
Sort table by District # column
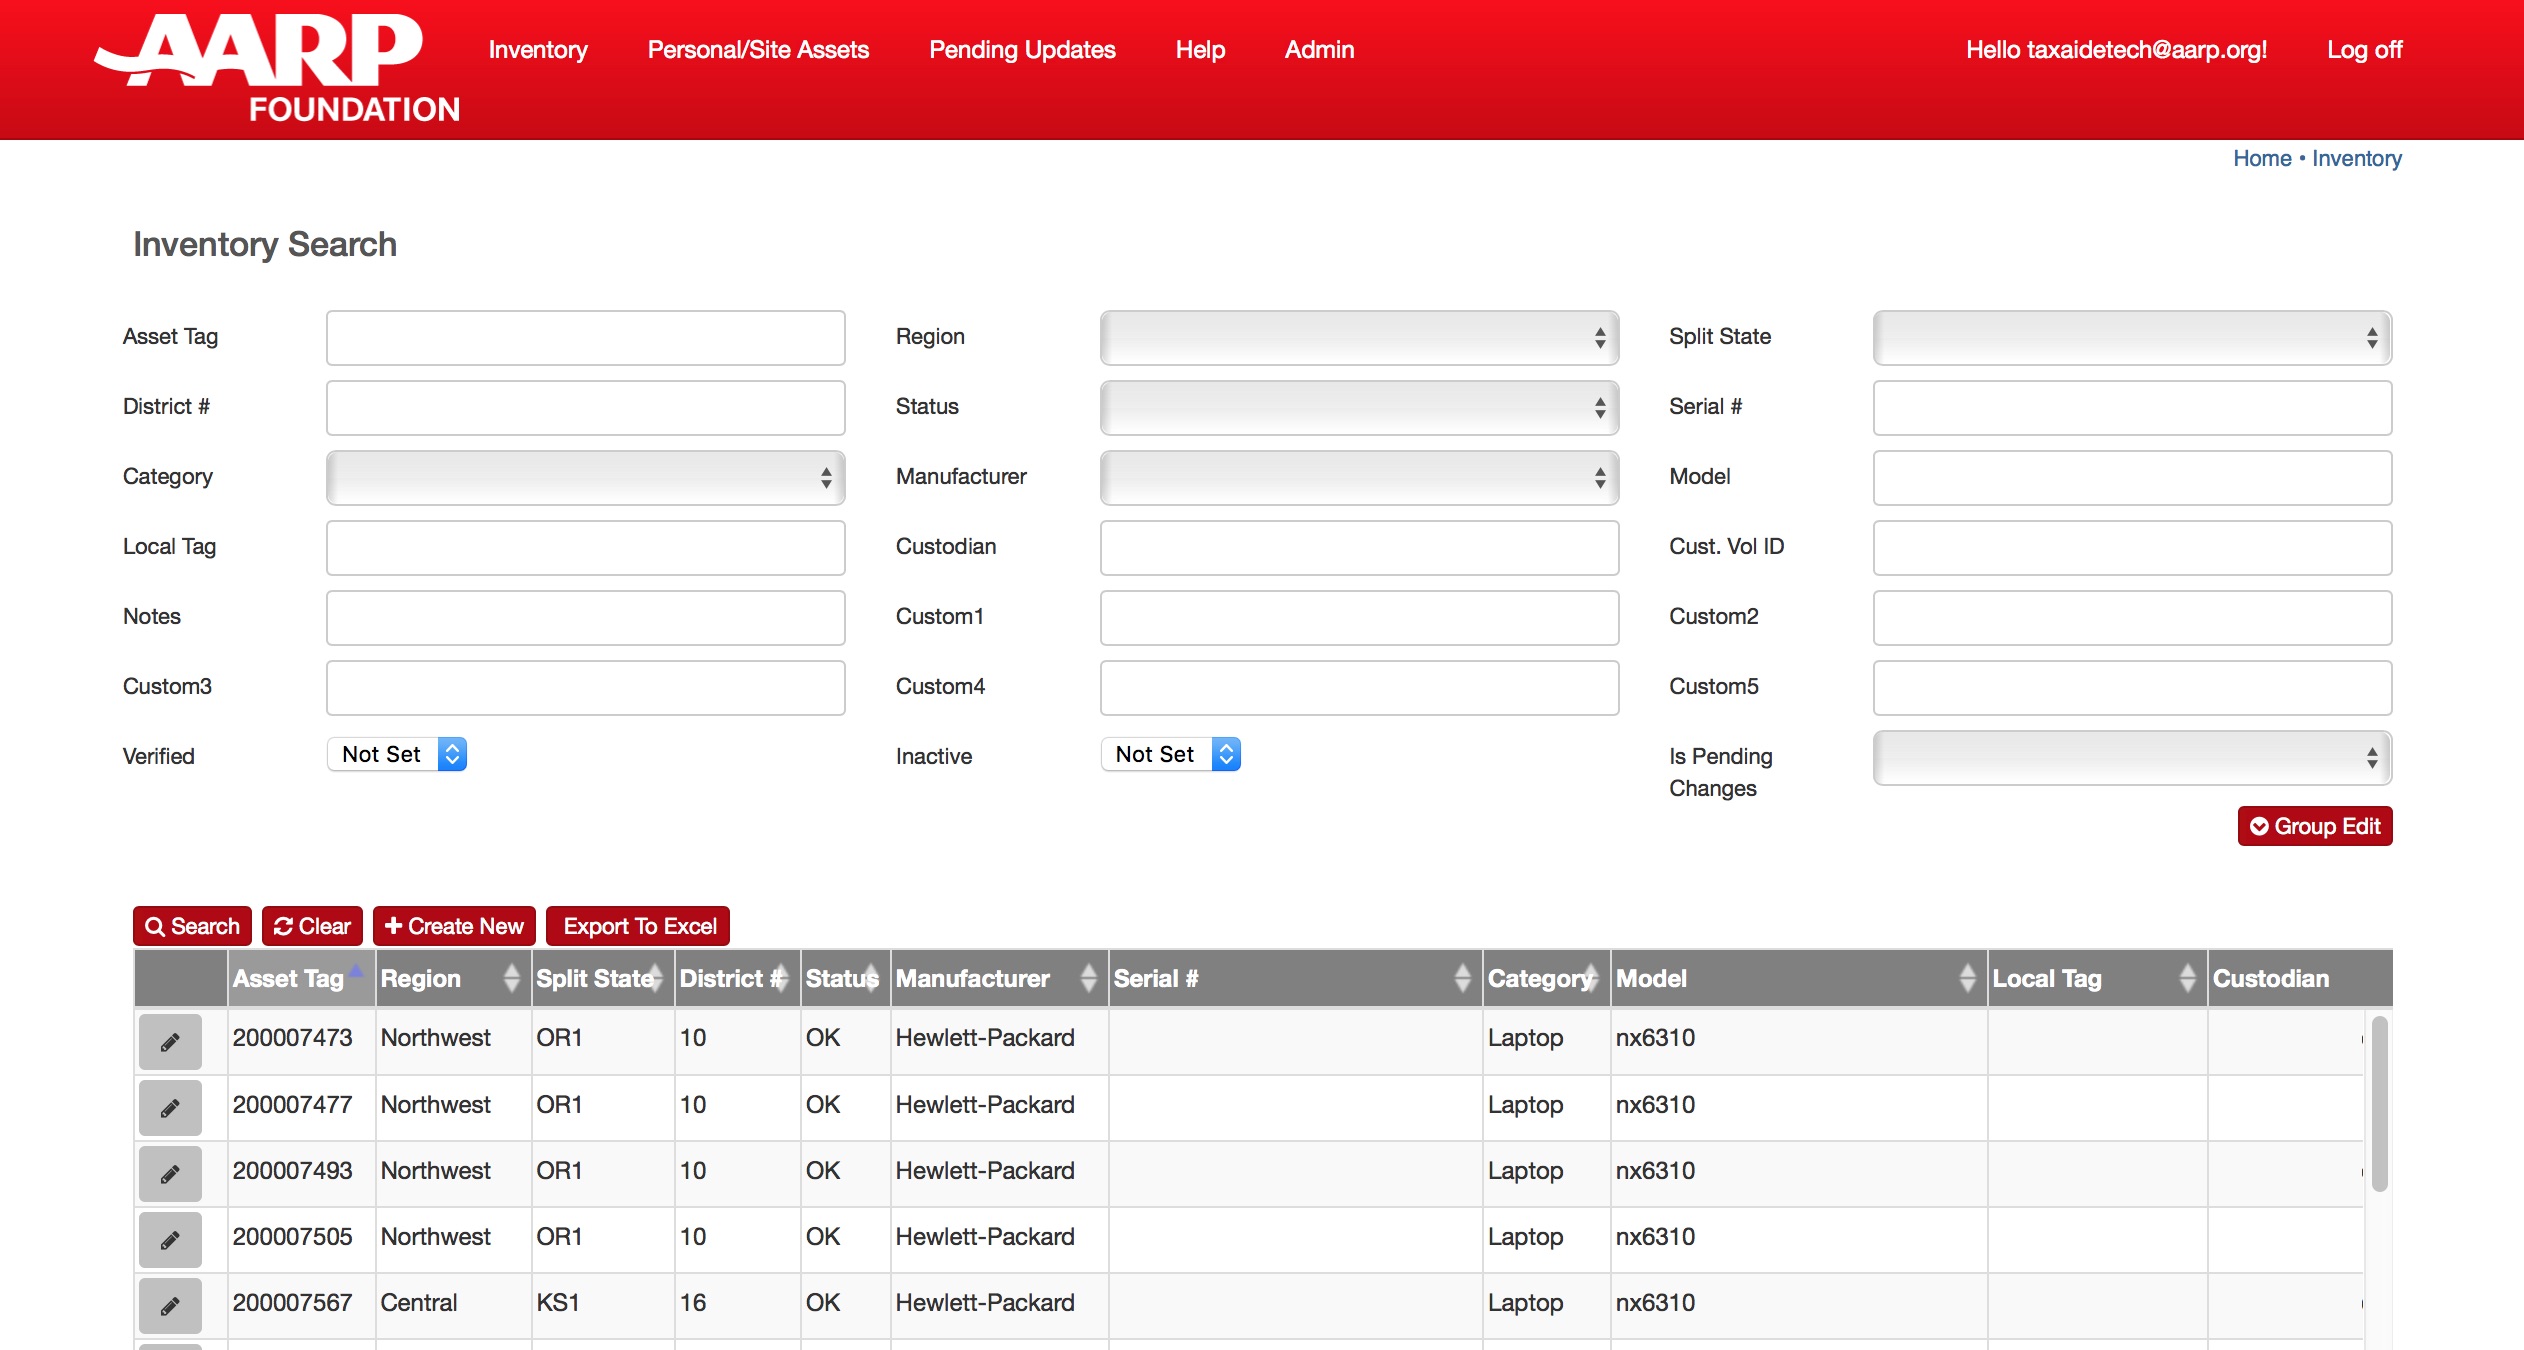click(x=737, y=978)
